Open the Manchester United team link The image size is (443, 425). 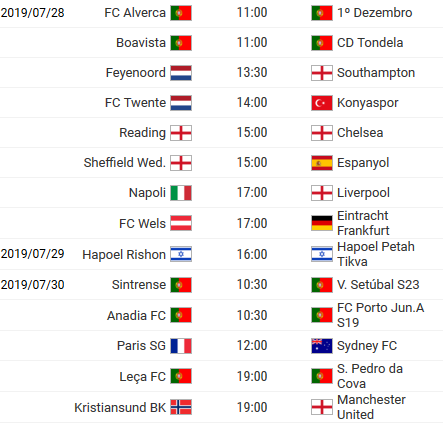pos(371,407)
